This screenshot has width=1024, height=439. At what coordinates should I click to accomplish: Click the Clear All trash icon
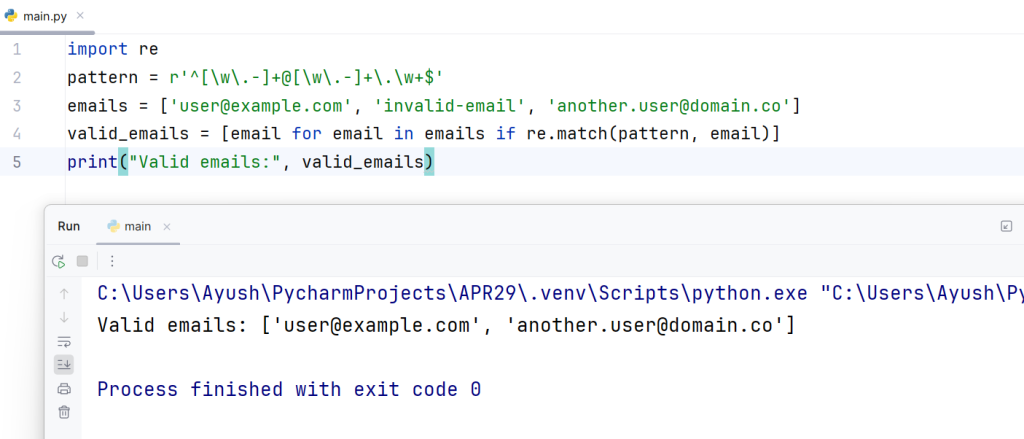point(64,412)
